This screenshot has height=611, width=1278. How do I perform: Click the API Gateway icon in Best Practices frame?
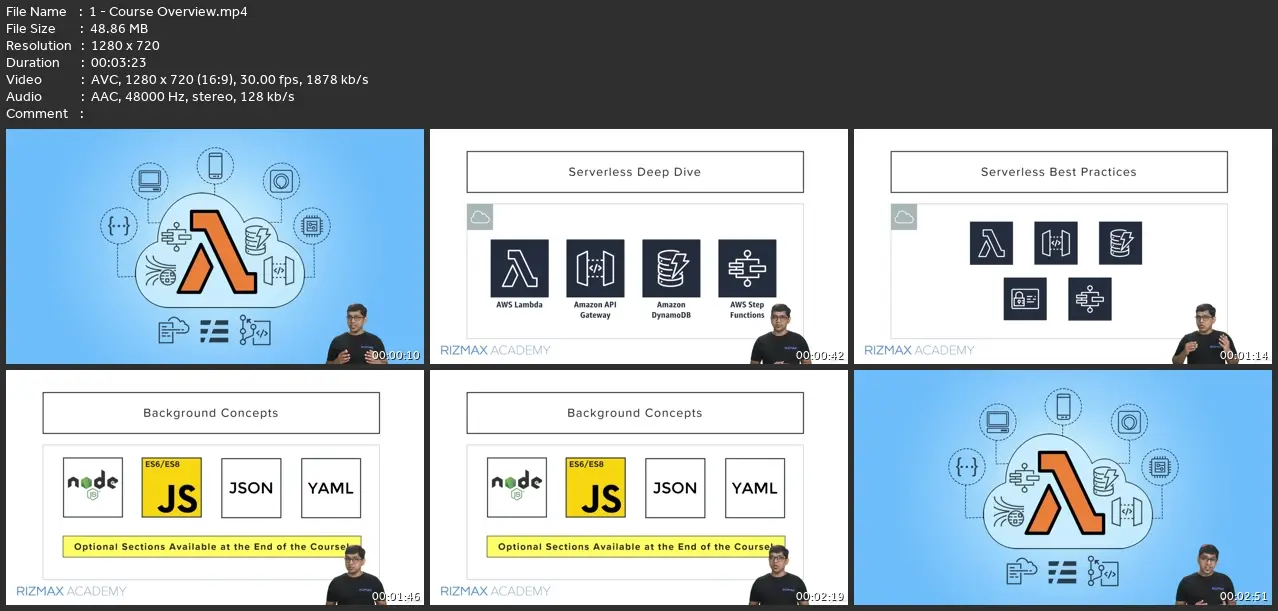pos(1056,243)
